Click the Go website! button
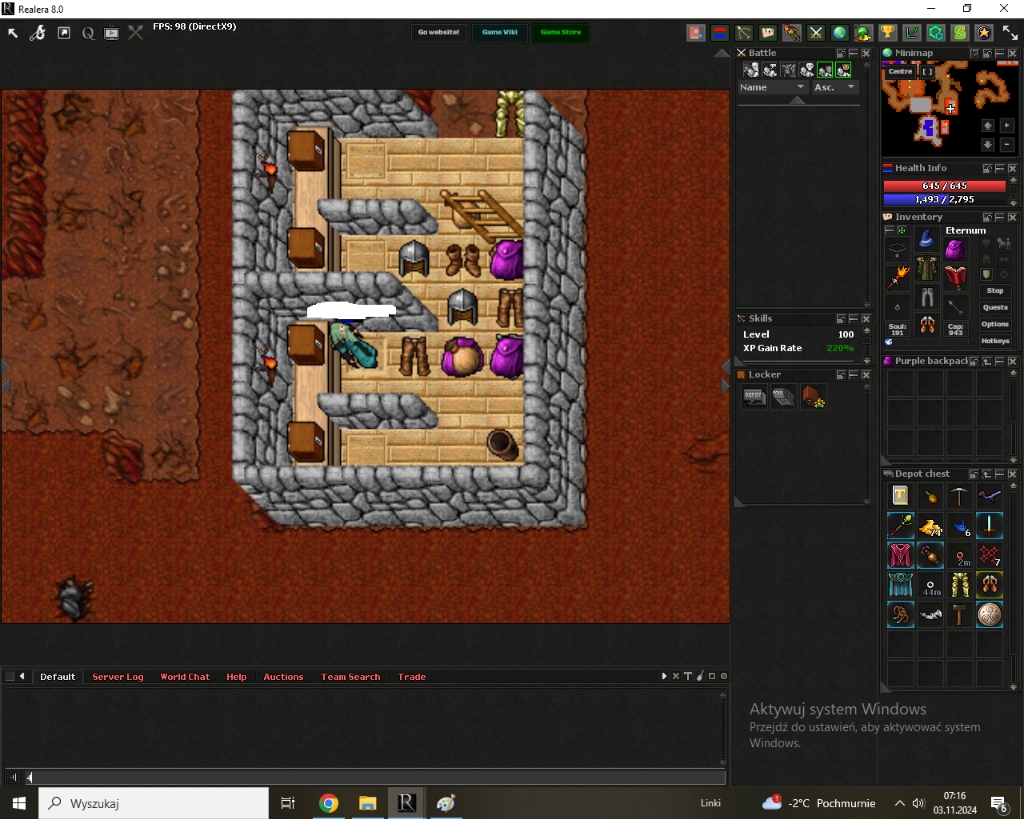Viewport: 1024px width, 819px height. (439, 32)
